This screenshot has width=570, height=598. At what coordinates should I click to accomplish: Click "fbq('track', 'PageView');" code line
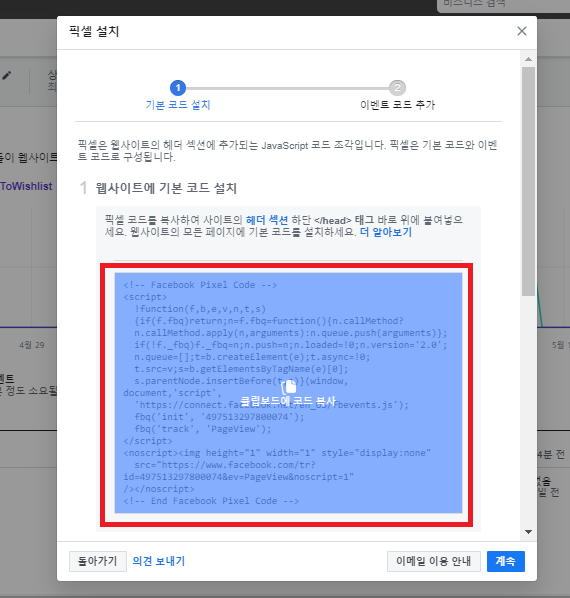[x=202, y=429]
